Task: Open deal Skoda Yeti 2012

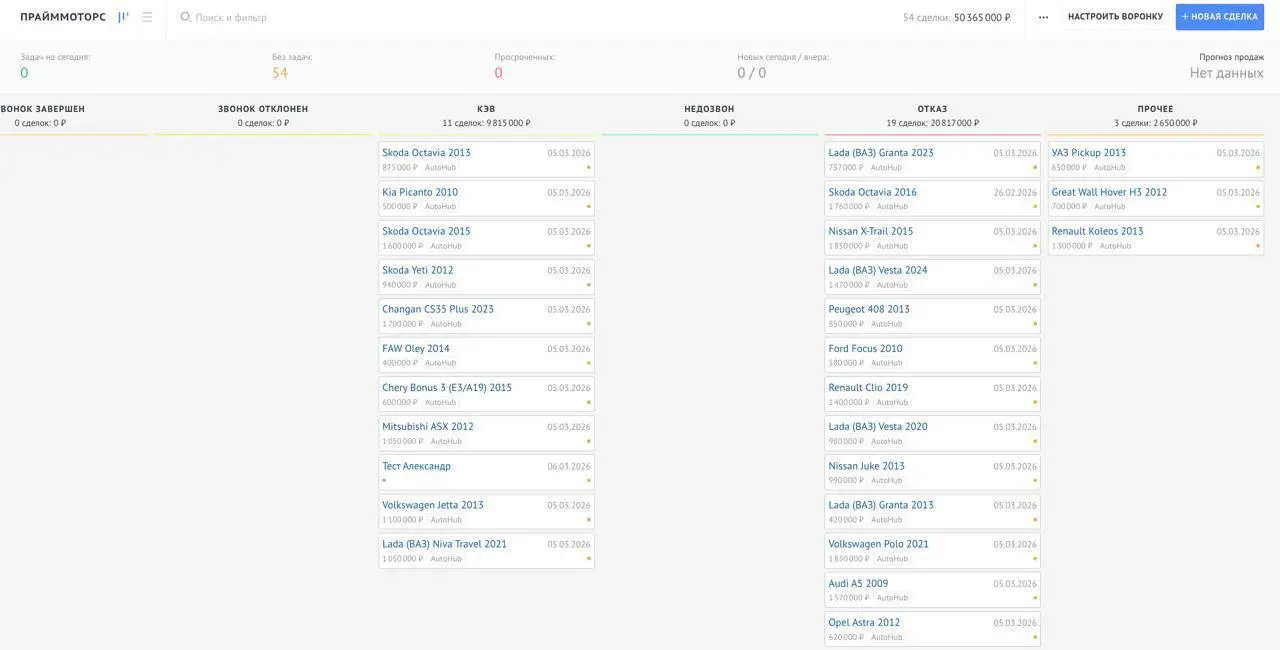Action: pos(418,270)
